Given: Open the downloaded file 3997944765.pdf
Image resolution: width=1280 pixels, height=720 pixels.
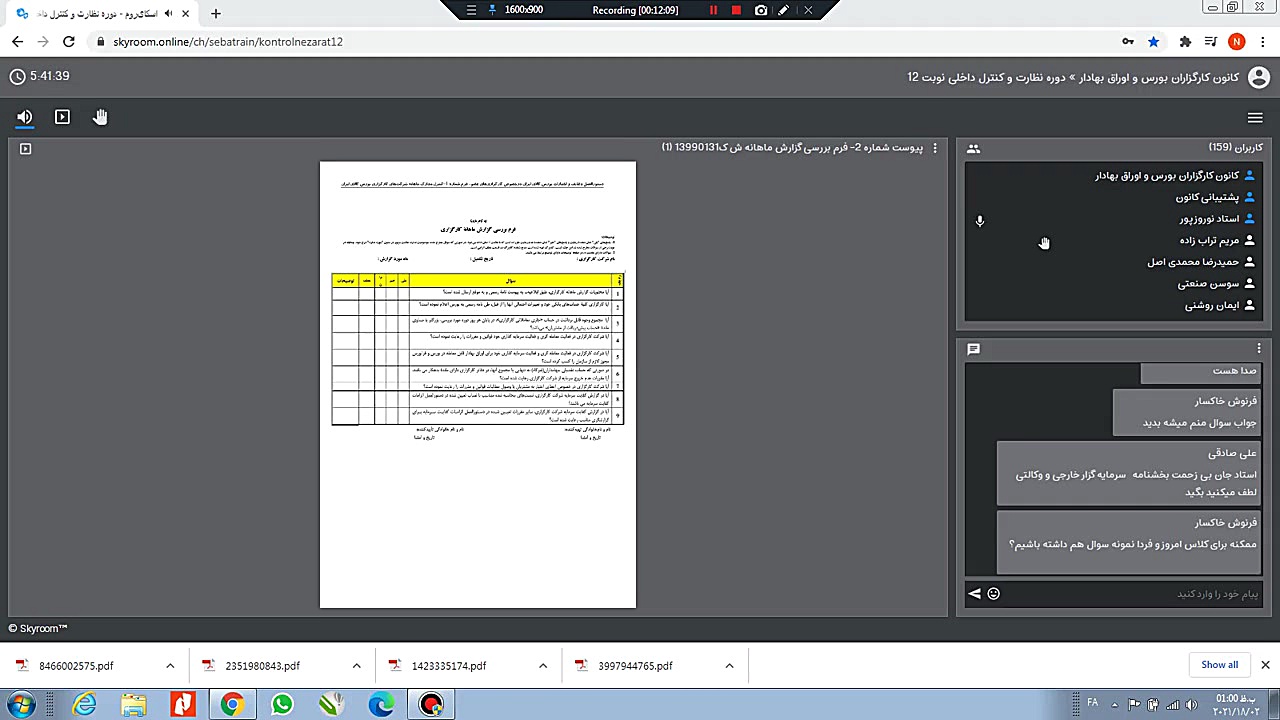Looking at the screenshot, I should pos(635,666).
